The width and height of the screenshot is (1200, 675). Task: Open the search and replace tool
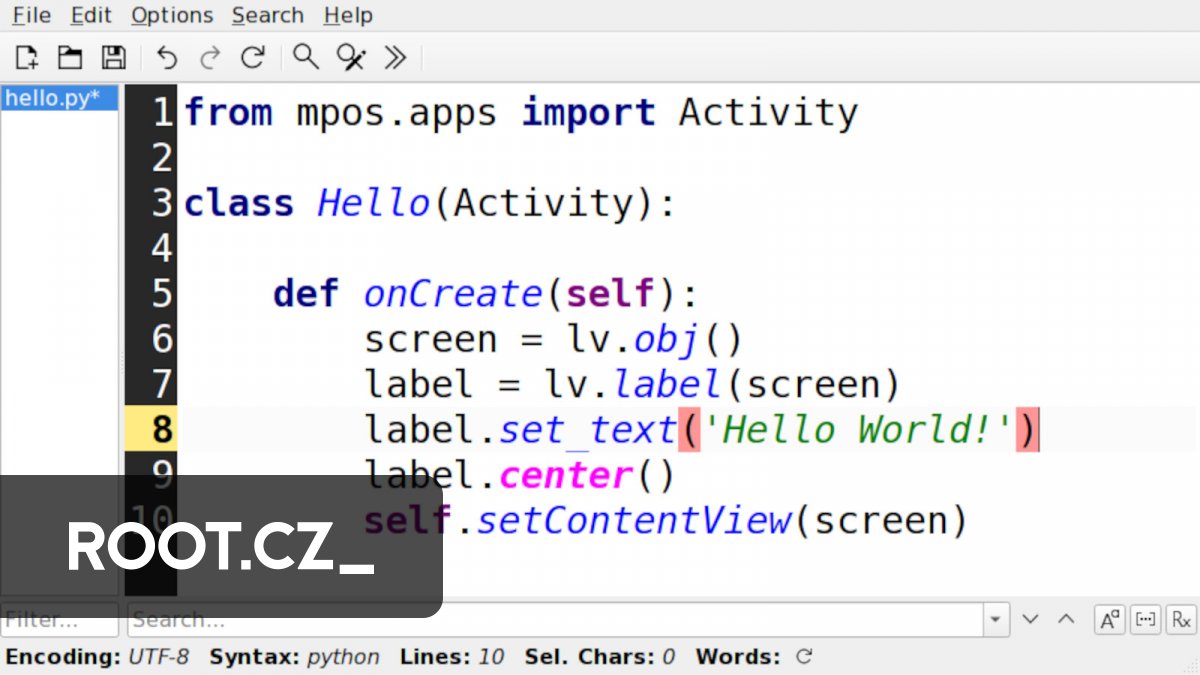[350, 57]
